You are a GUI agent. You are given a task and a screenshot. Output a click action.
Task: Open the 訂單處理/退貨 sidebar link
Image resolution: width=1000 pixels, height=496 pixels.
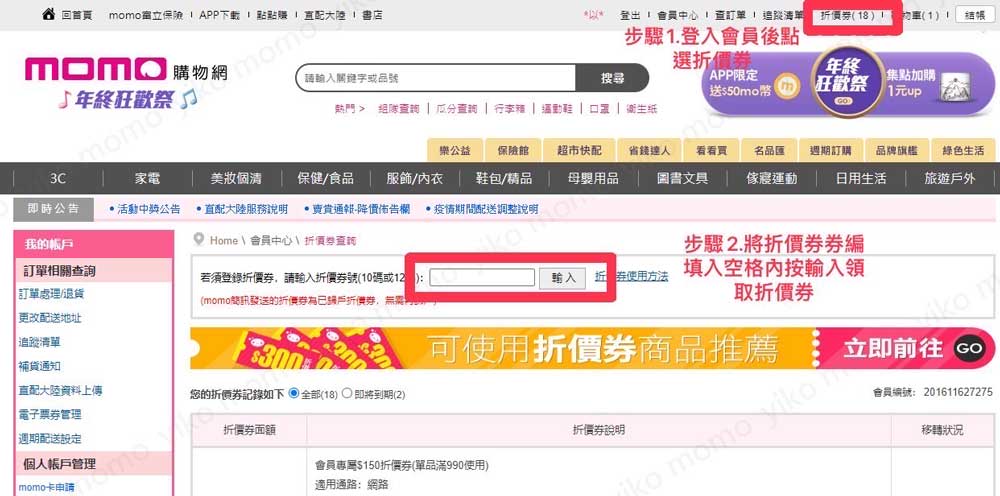[x=51, y=294]
